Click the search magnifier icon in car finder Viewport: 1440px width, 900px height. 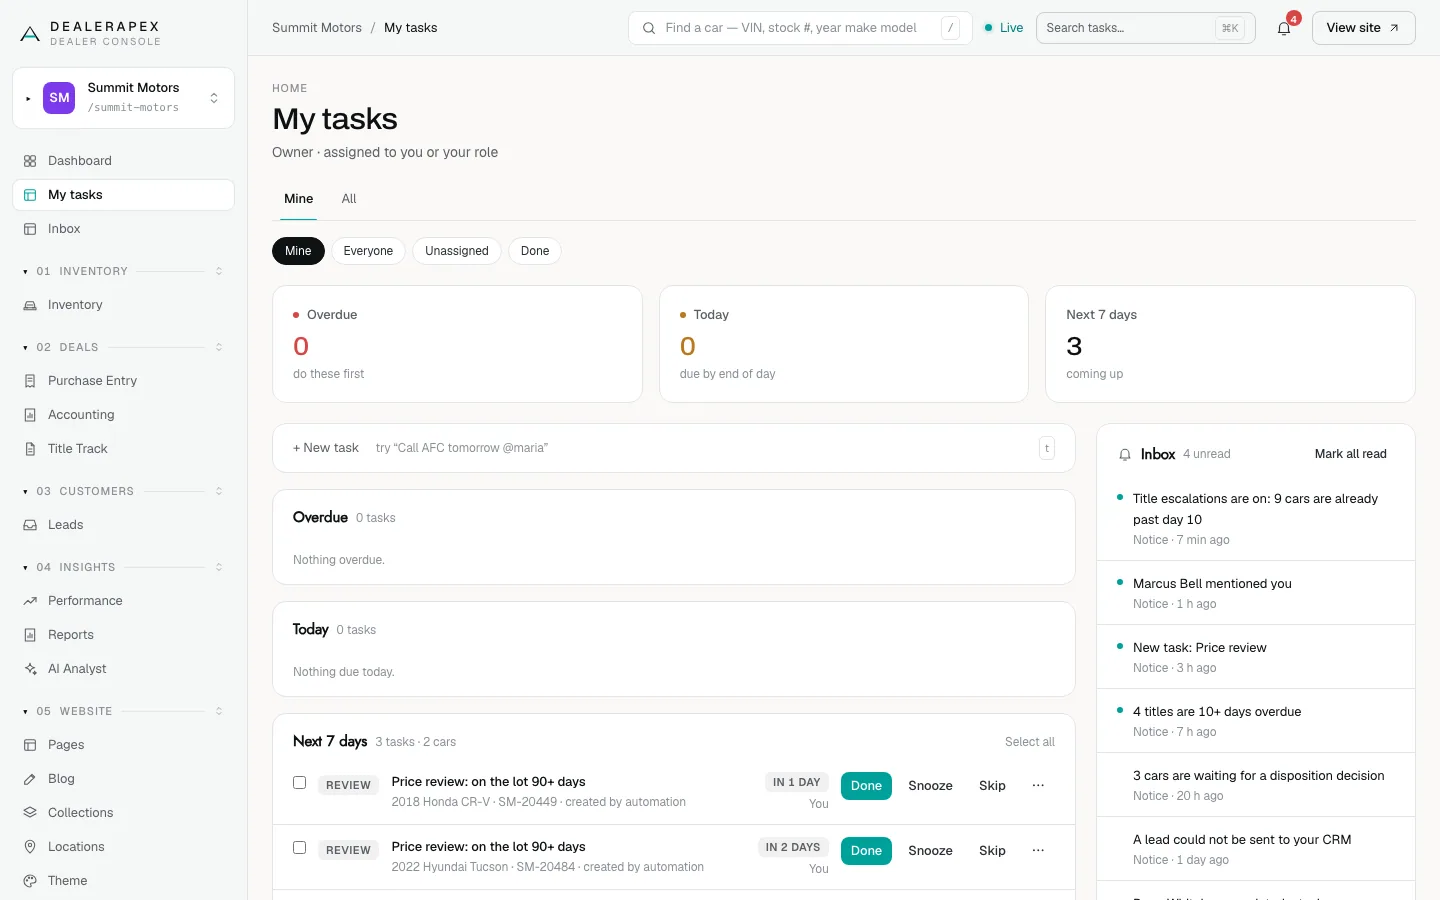(649, 28)
